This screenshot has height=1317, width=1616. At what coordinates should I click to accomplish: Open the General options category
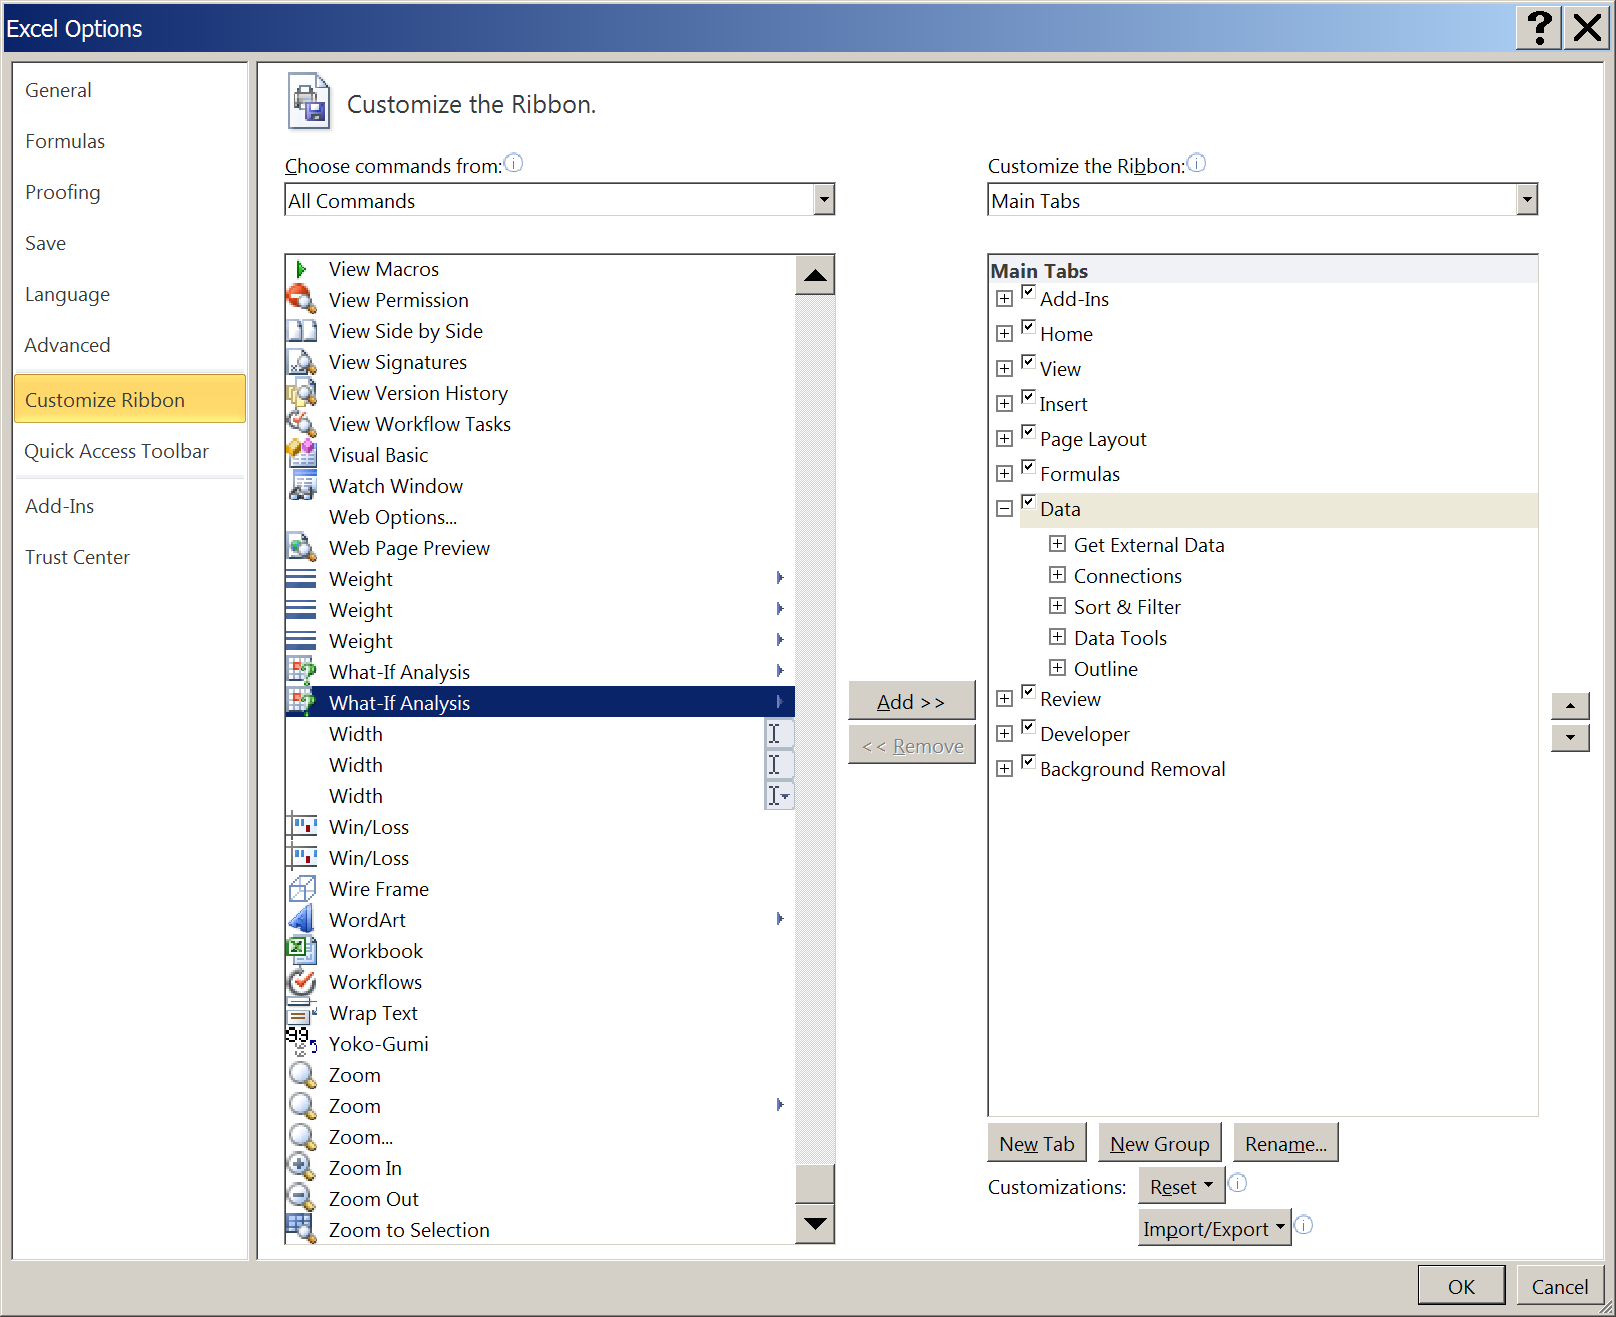[x=129, y=90]
